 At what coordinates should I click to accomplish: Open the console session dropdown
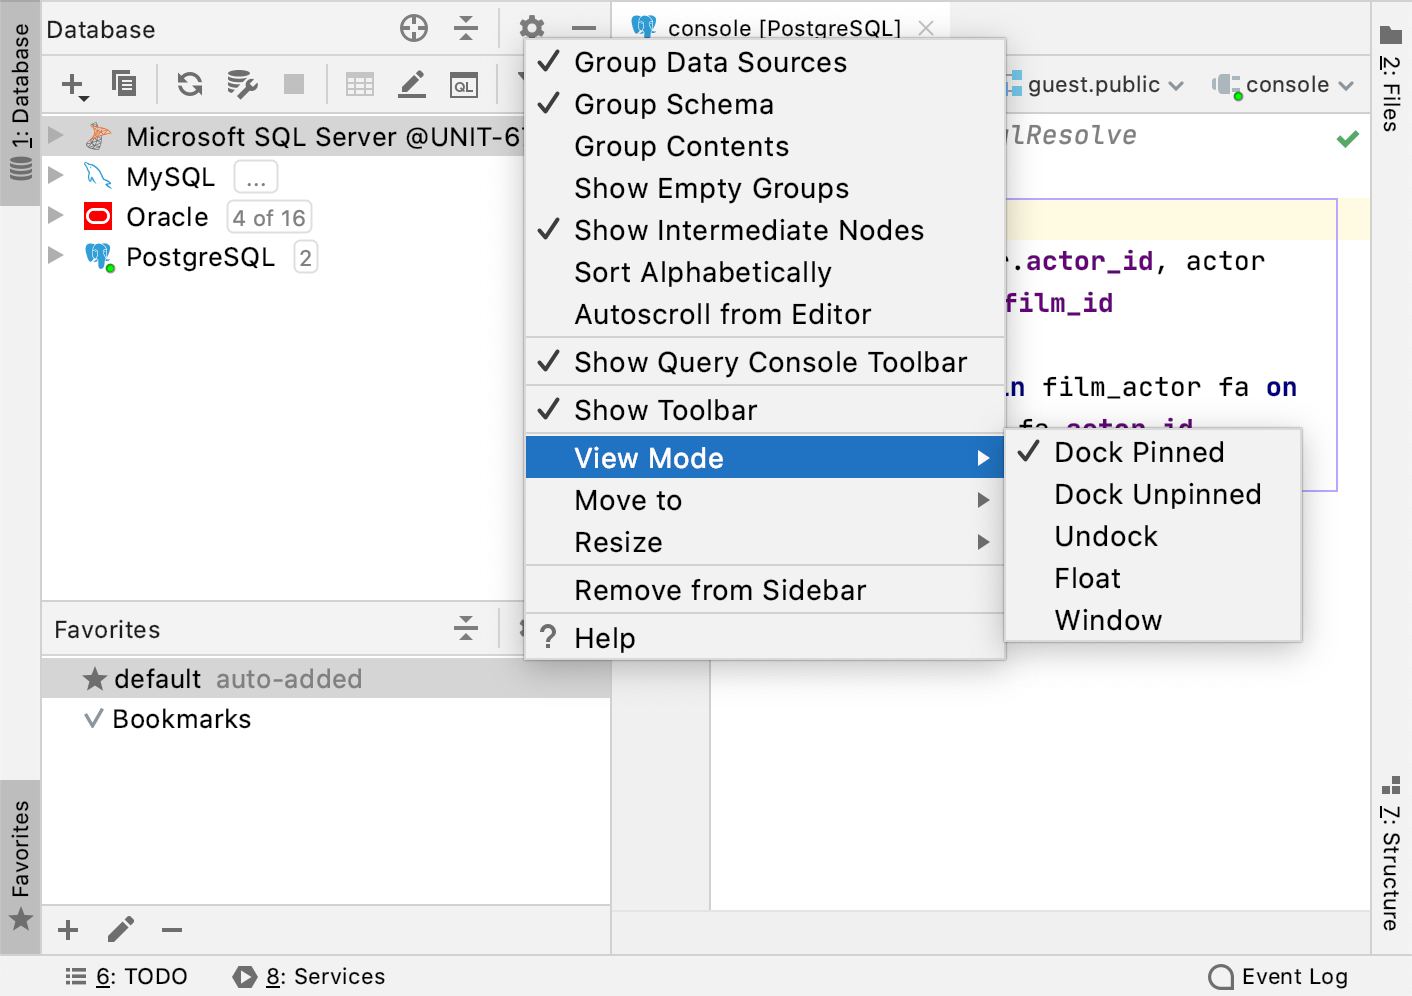click(x=1284, y=85)
